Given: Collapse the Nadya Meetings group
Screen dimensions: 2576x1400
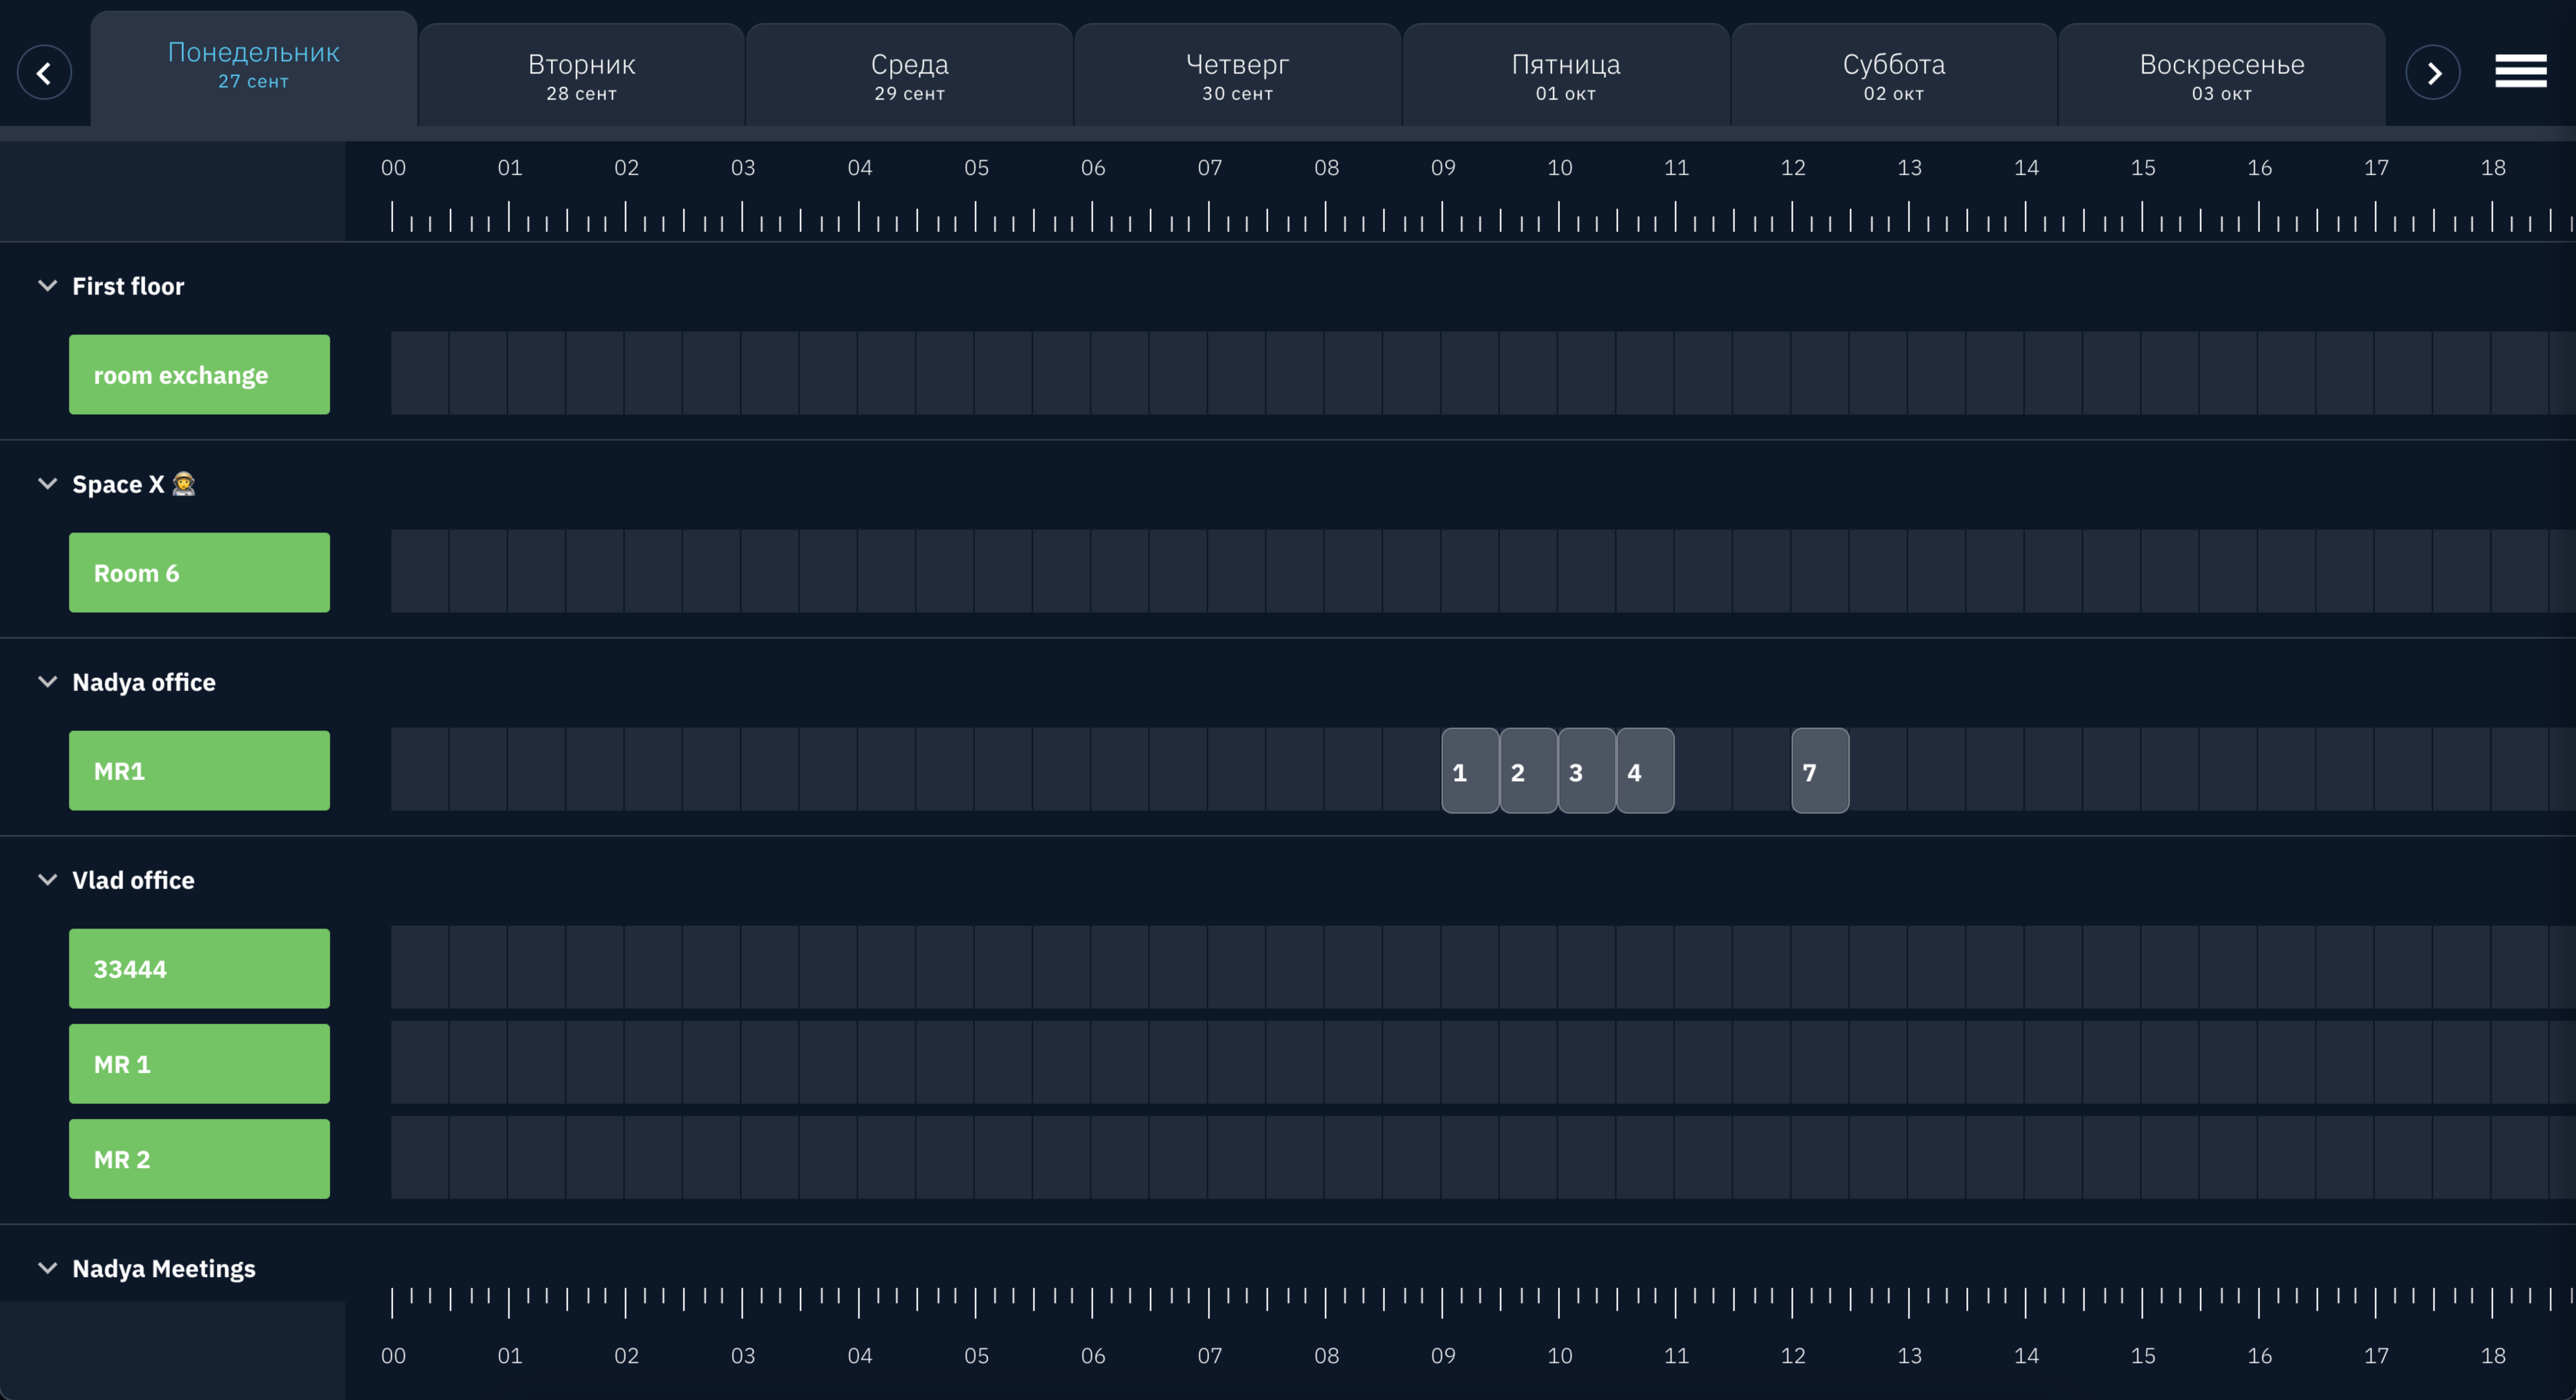Looking at the screenshot, I should click(47, 1268).
